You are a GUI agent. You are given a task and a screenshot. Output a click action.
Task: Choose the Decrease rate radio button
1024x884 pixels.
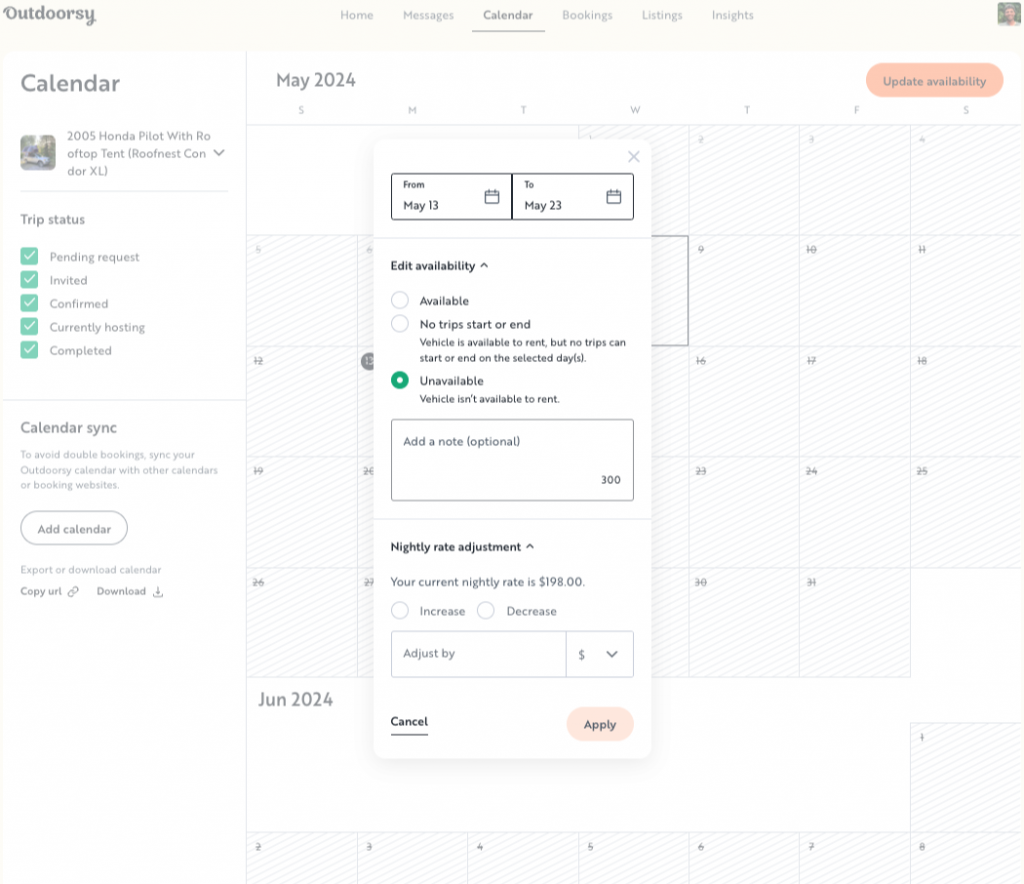486,610
